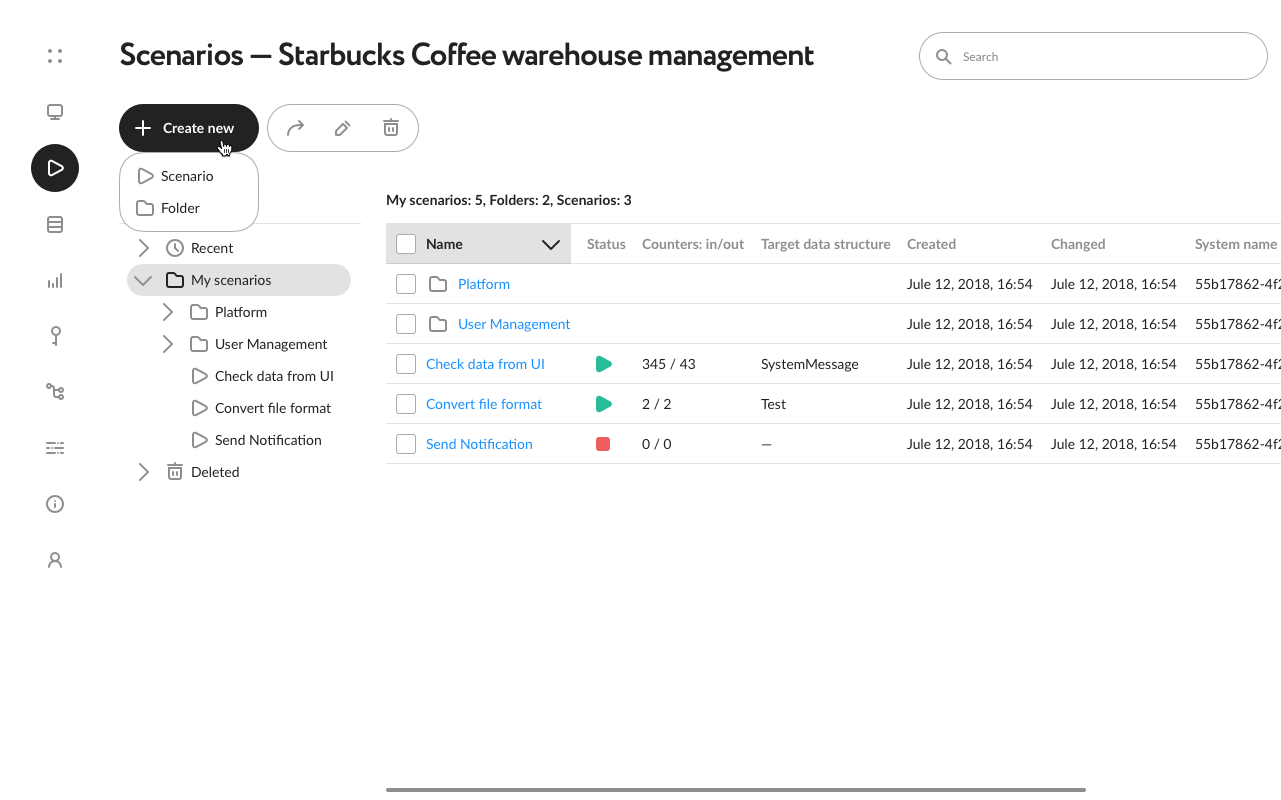The width and height of the screenshot is (1281, 800).
Task: Click the trash delete toolbar icon
Action: [x=391, y=128]
